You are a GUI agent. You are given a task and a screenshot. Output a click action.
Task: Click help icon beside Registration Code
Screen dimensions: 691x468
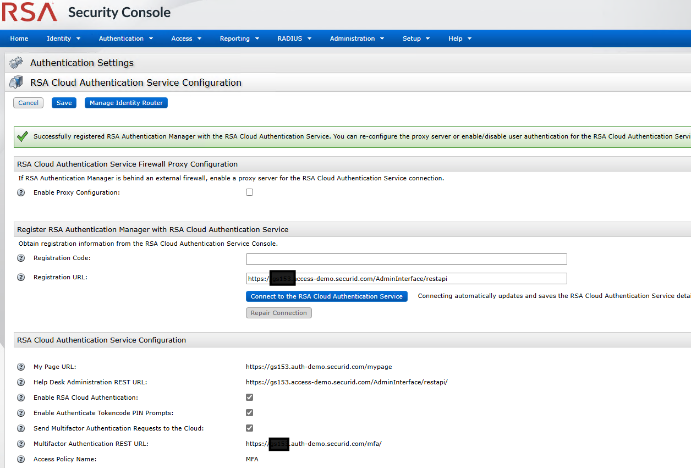click(21, 259)
